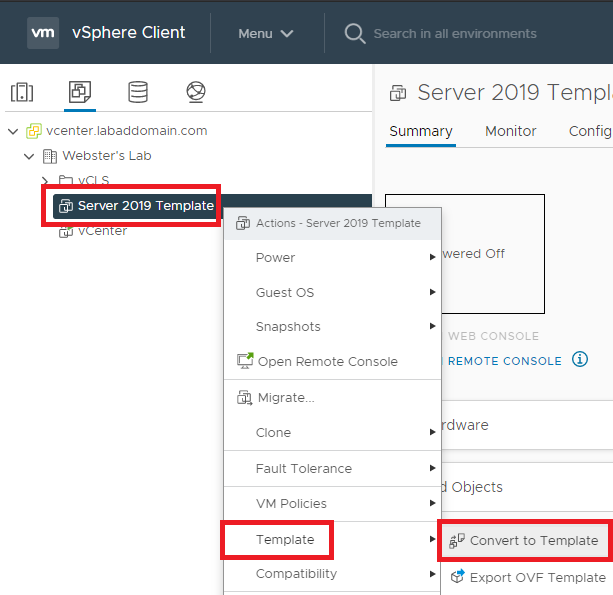Click the Remote Console link
This screenshot has width=613, height=595.
[504, 361]
